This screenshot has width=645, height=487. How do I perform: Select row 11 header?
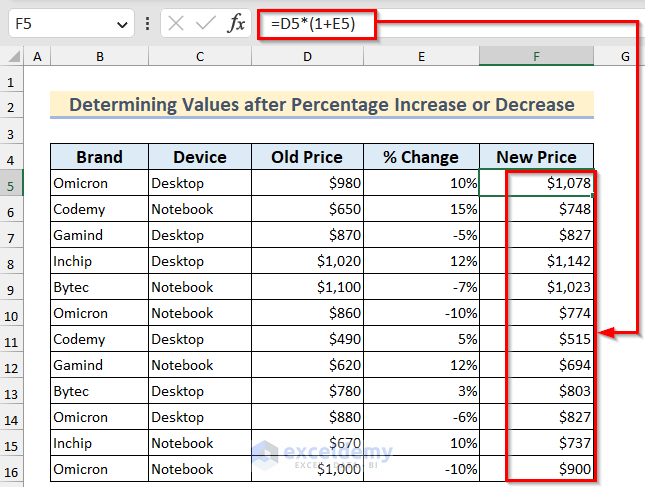pyautogui.click(x=11, y=342)
